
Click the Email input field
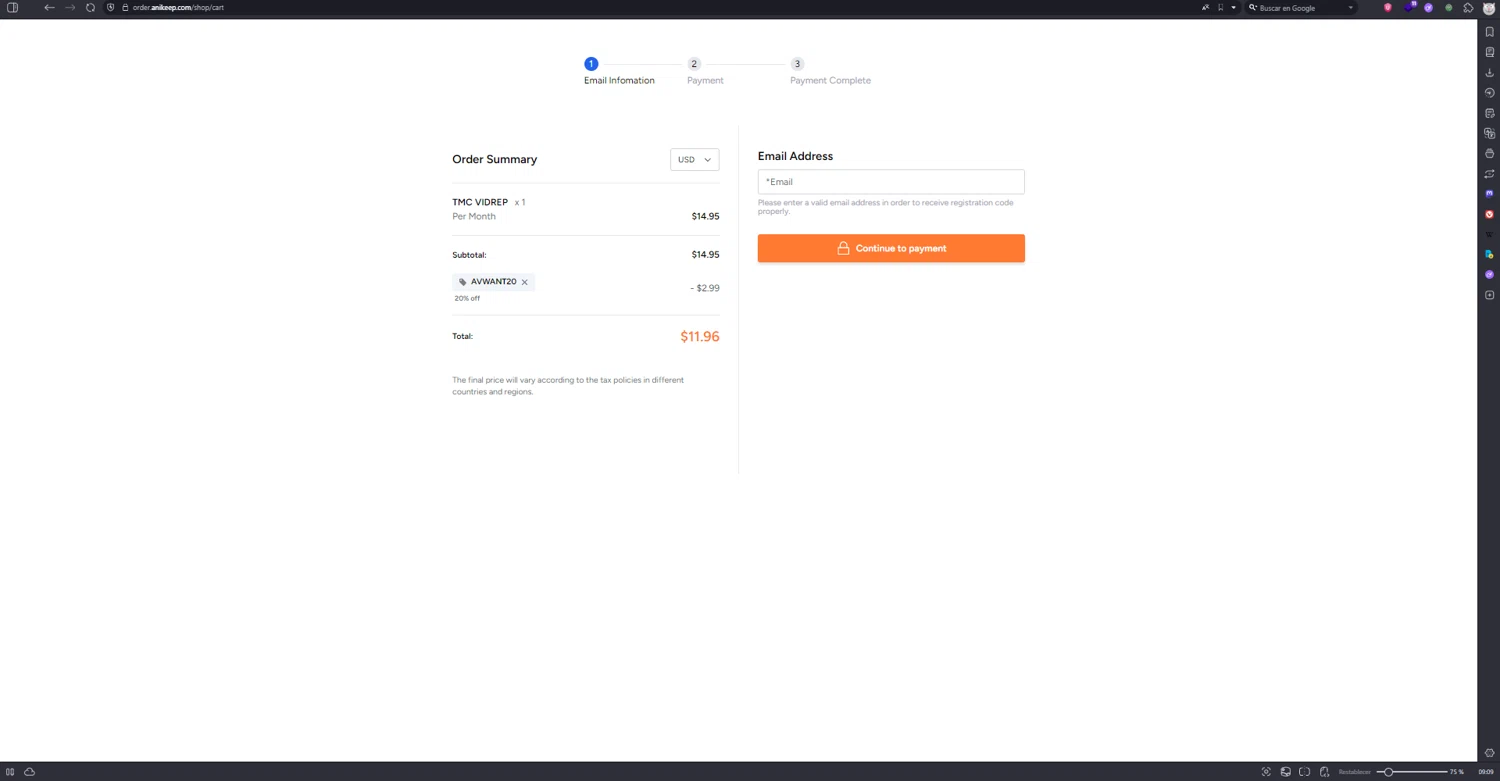tap(891, 182)
